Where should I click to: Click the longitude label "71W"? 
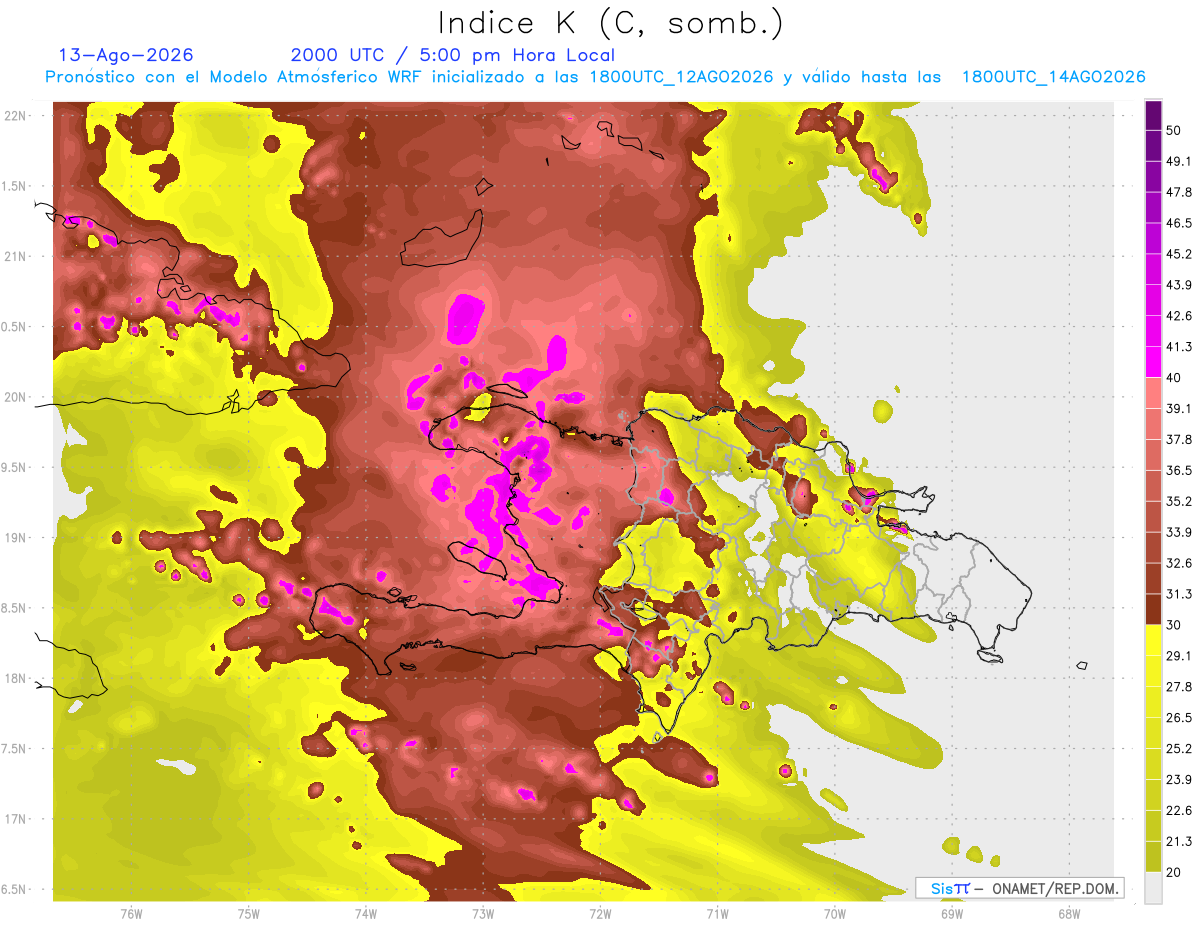(717, 913)
